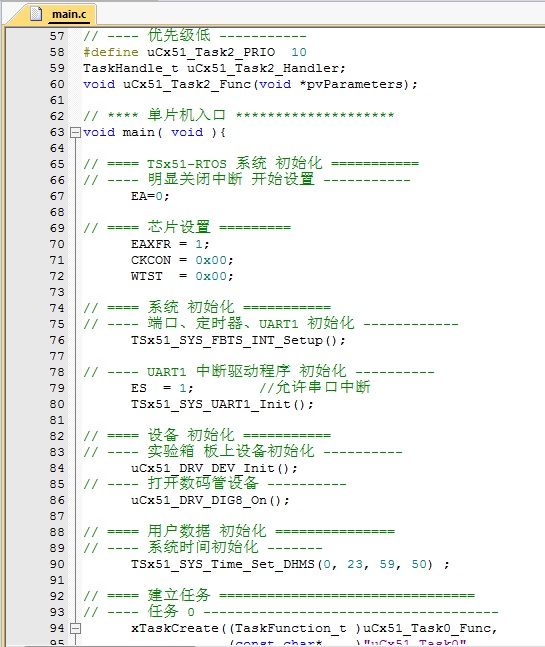Collapse the main function fold at line 63
545x647 pixels.
point(75,132)
